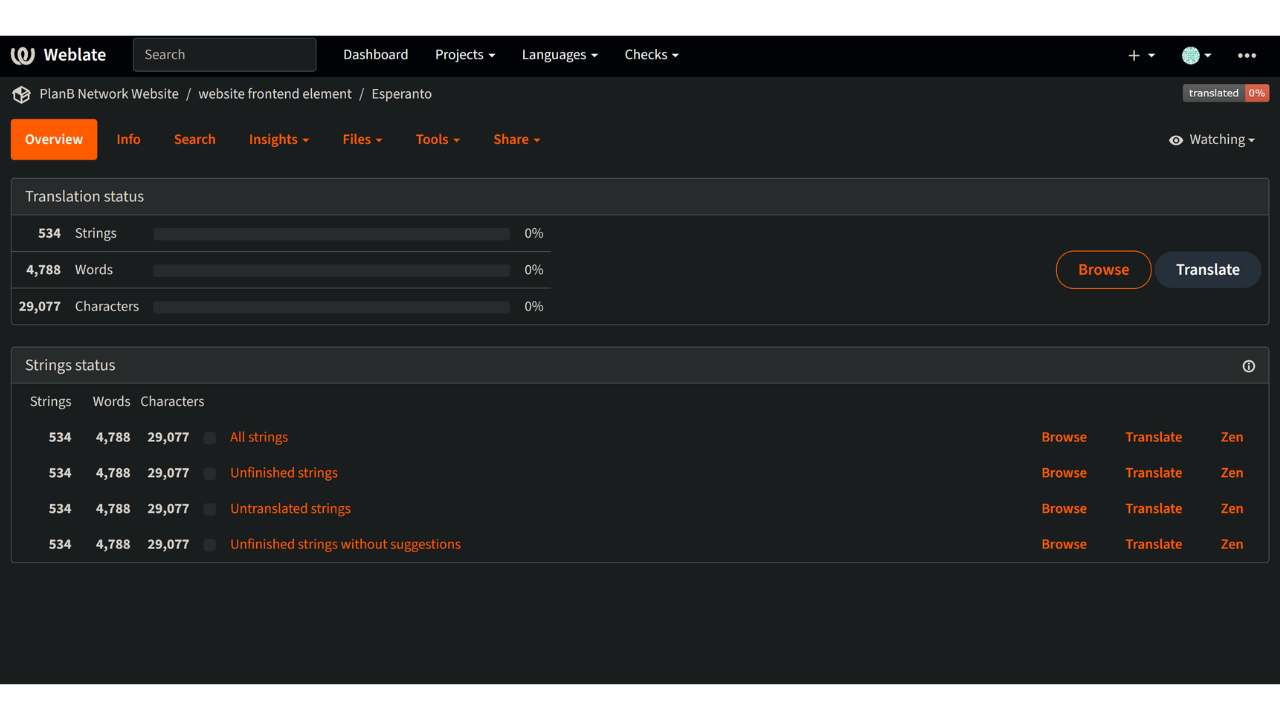
Task: Expand the Languages dropdown menu
Action: pyautogui.click(x=559, y=55)
